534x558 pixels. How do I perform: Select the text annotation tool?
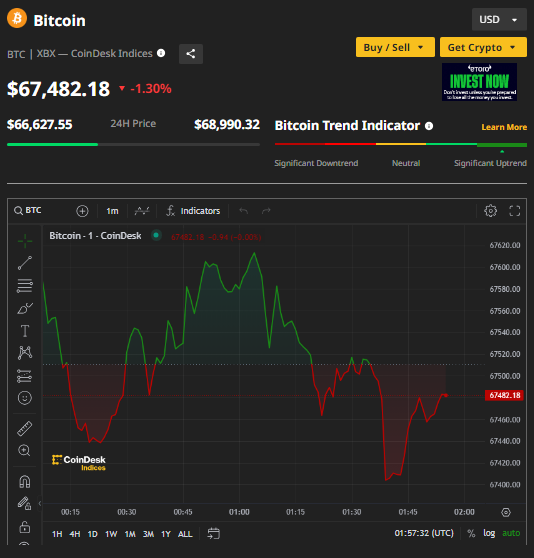coord(25,331)
